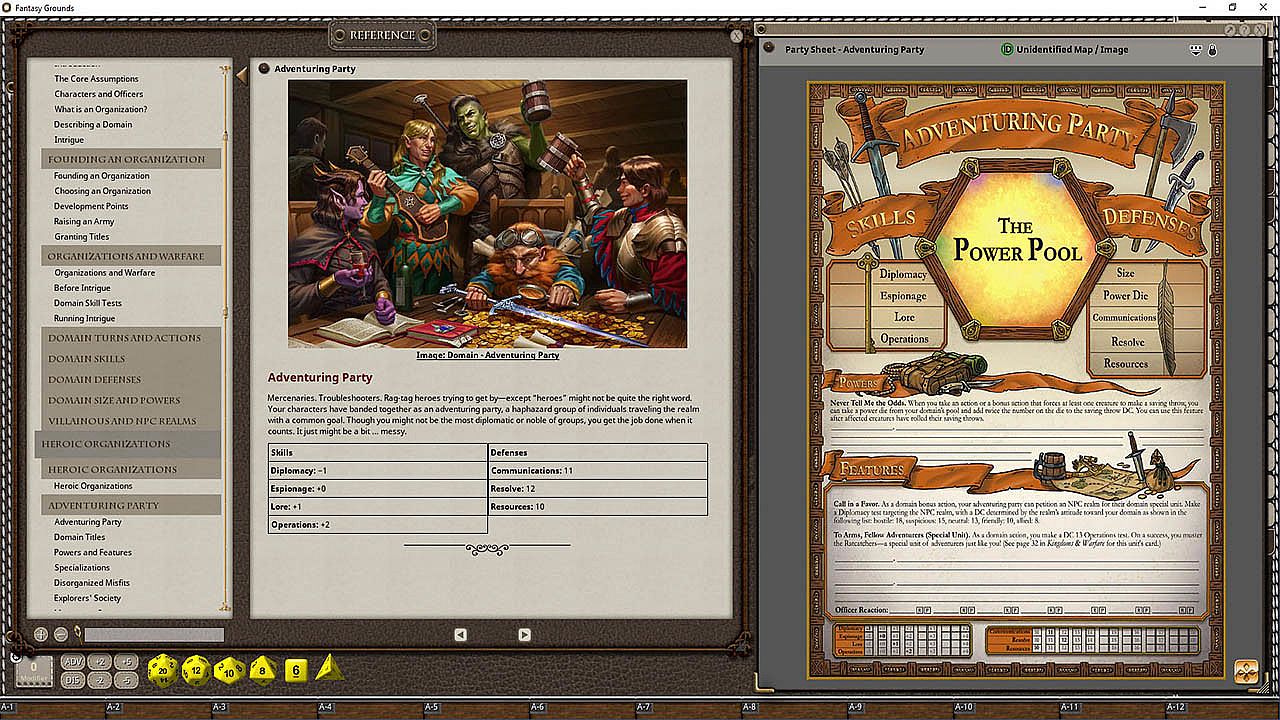Viewport: 1280px width, 720px height.
Task: Select Choosing an Organization in sidebar
Action: tap(102, 191)
